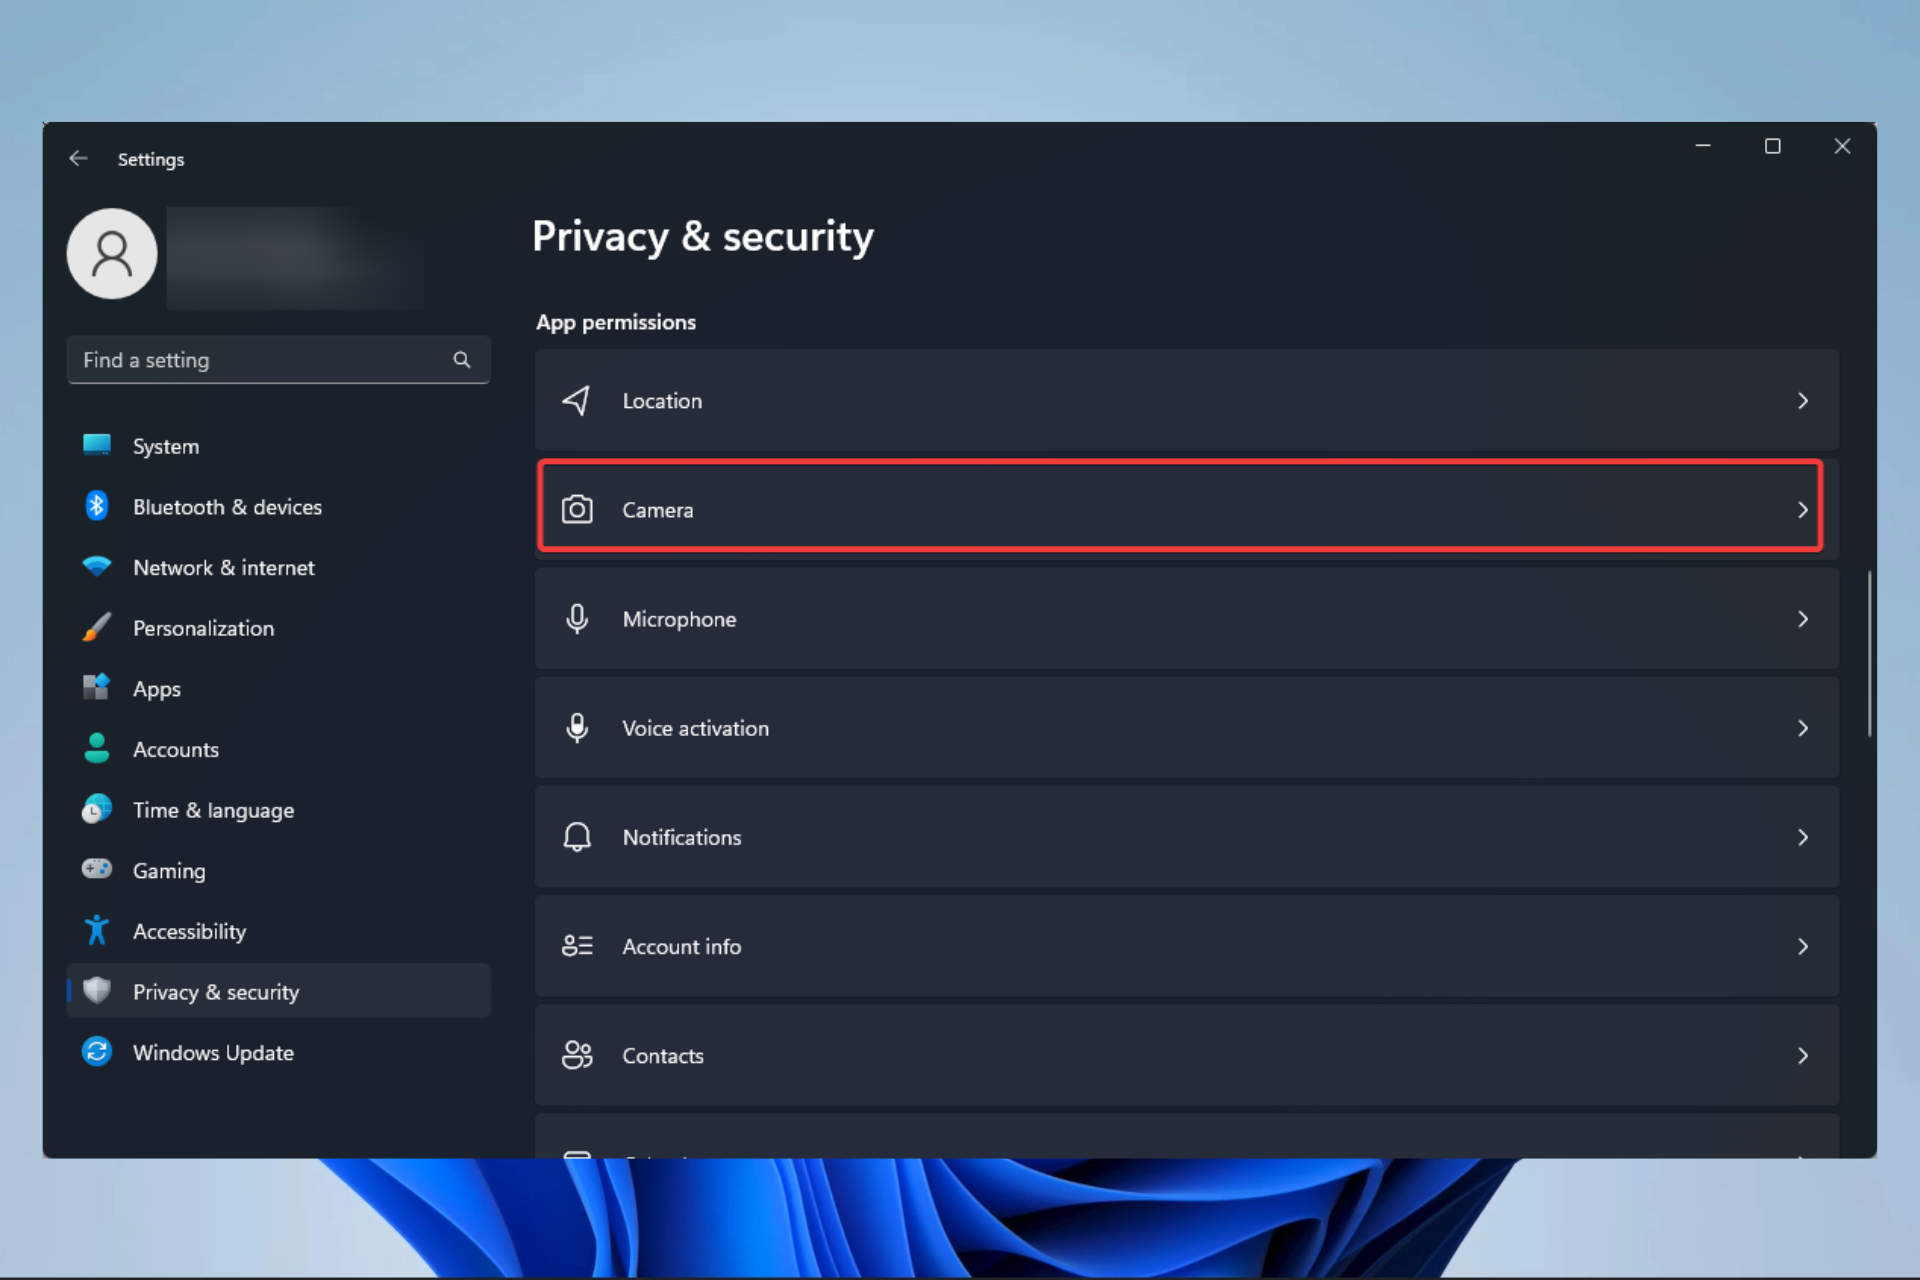Image resolution: width=1920 pixels, height=1280 pixels.
Task: Open Accounts settings page
Action: coord(278,749)
